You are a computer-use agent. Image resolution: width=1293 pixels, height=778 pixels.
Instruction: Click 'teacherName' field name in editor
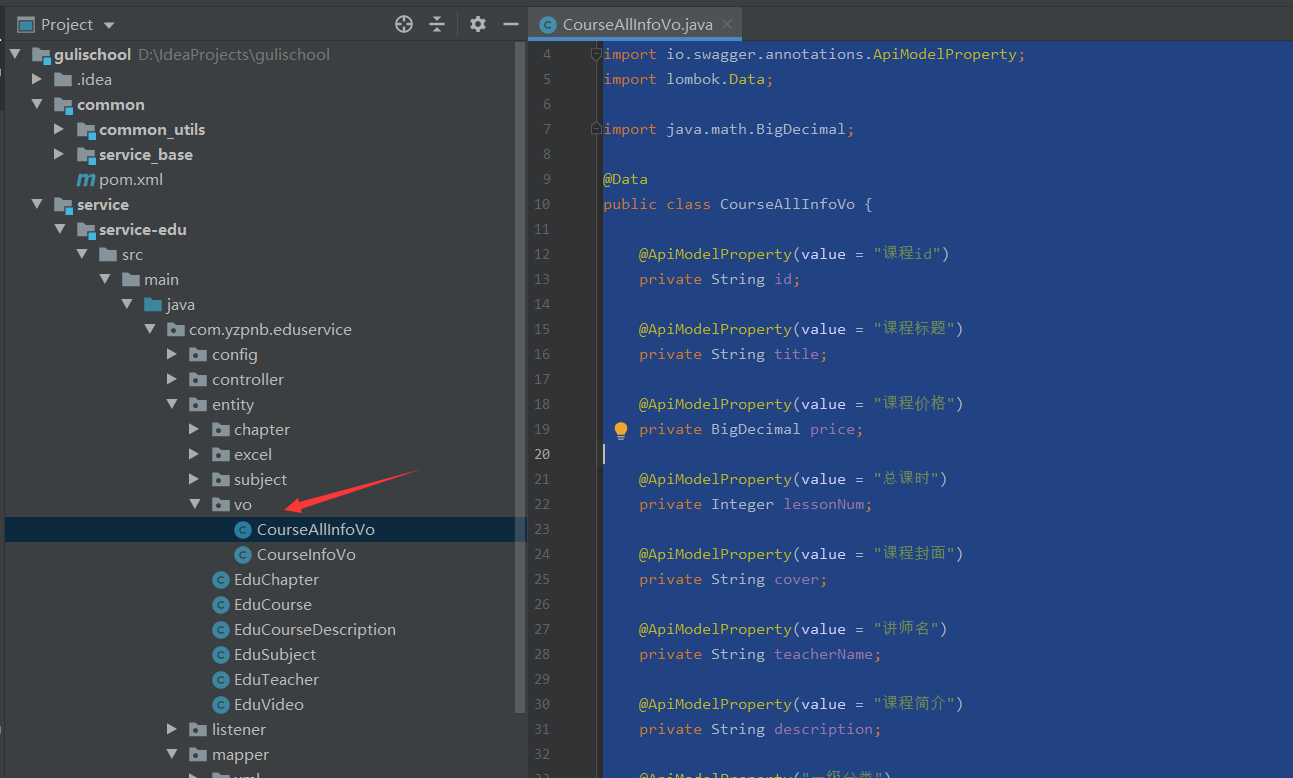(x=824, y=654)
